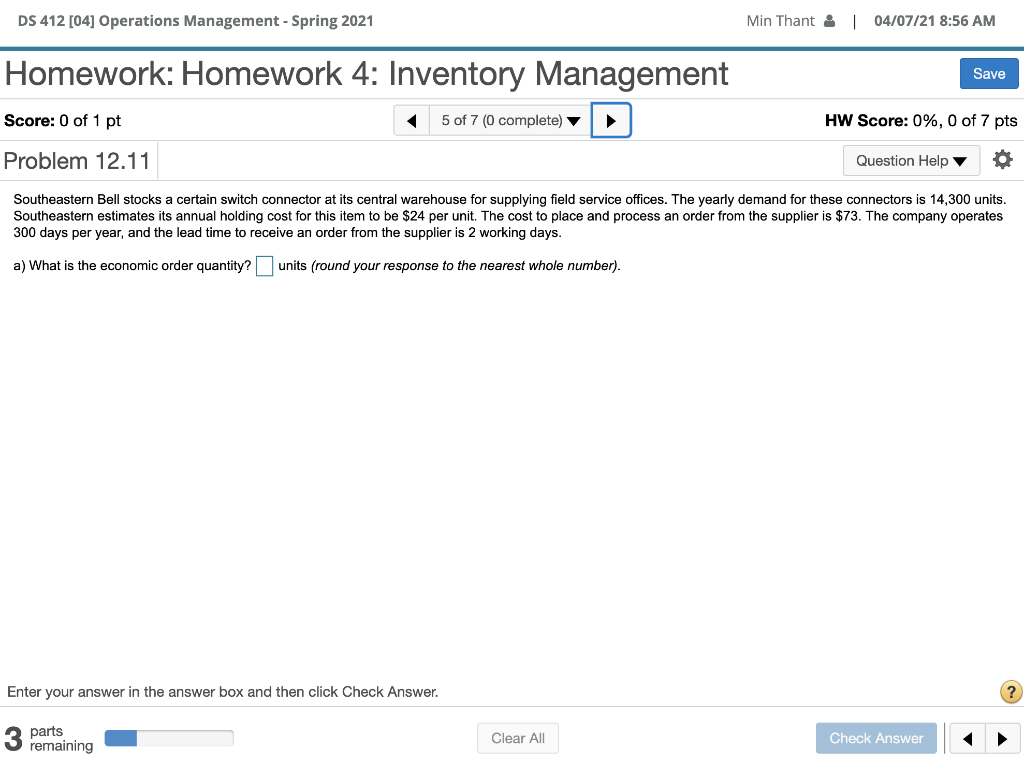Screen dimensions: 1024x764
Task: Click the date and time display in header
Action: (x=935, y=20)
